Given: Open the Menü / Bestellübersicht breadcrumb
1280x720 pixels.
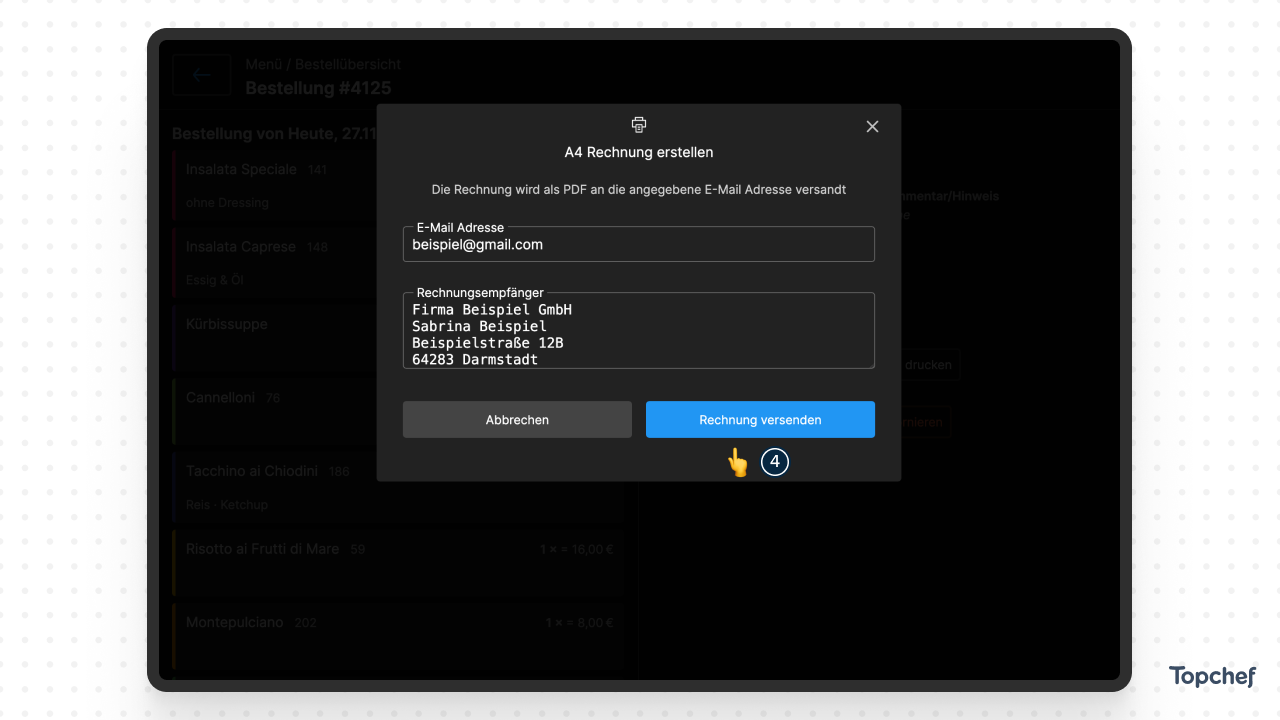Looking at the screenshot, I should (x=322, y=64).
